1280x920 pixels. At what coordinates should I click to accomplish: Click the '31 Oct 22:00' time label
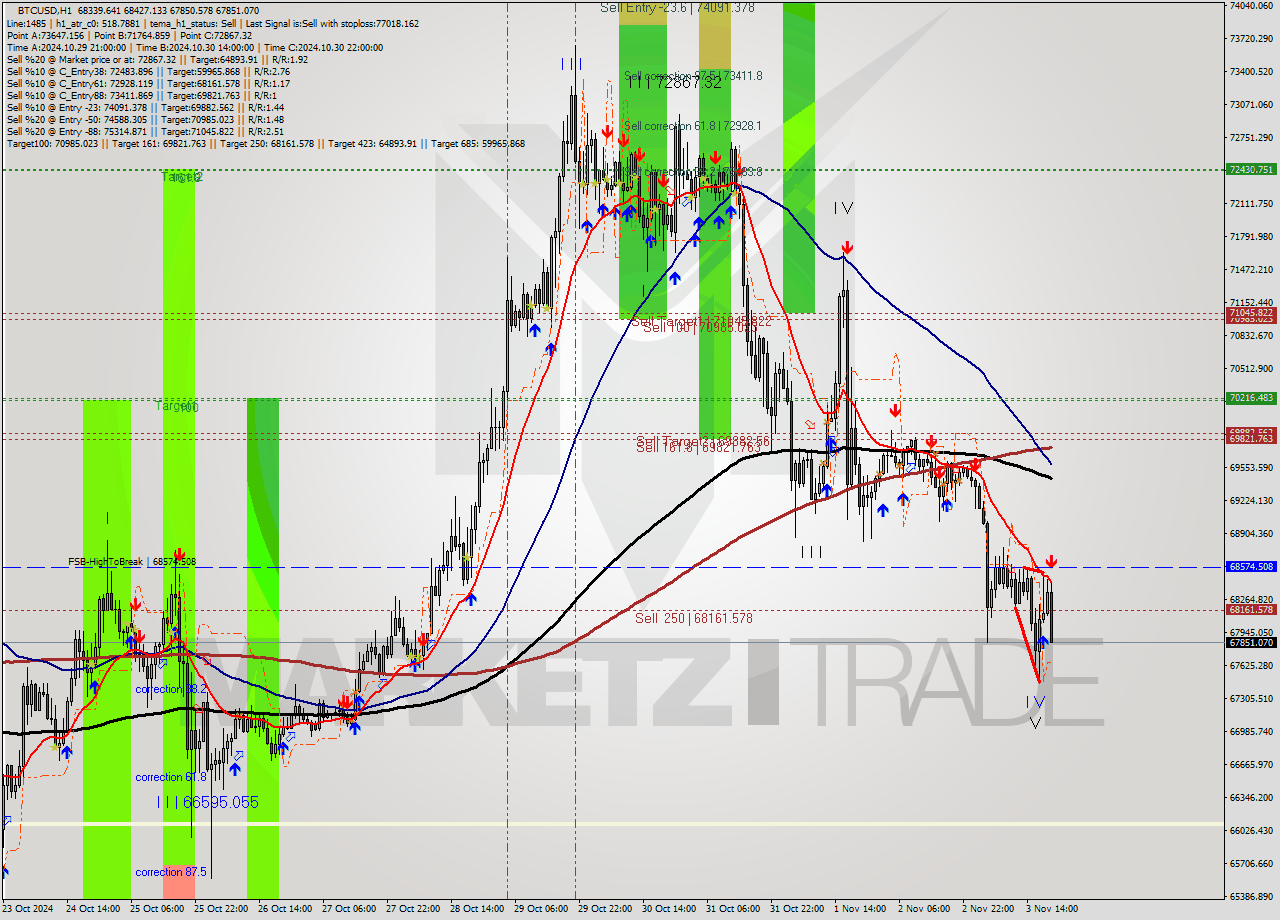[x=797, y=909]
